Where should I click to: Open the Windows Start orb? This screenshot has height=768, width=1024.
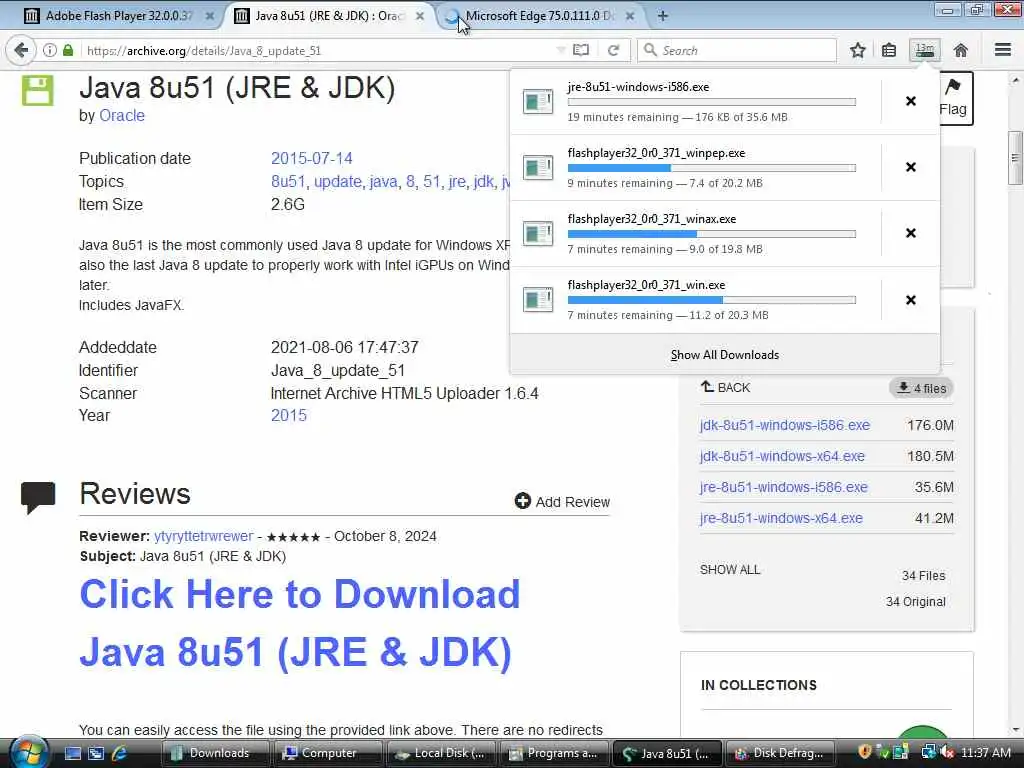pos(28,752)
